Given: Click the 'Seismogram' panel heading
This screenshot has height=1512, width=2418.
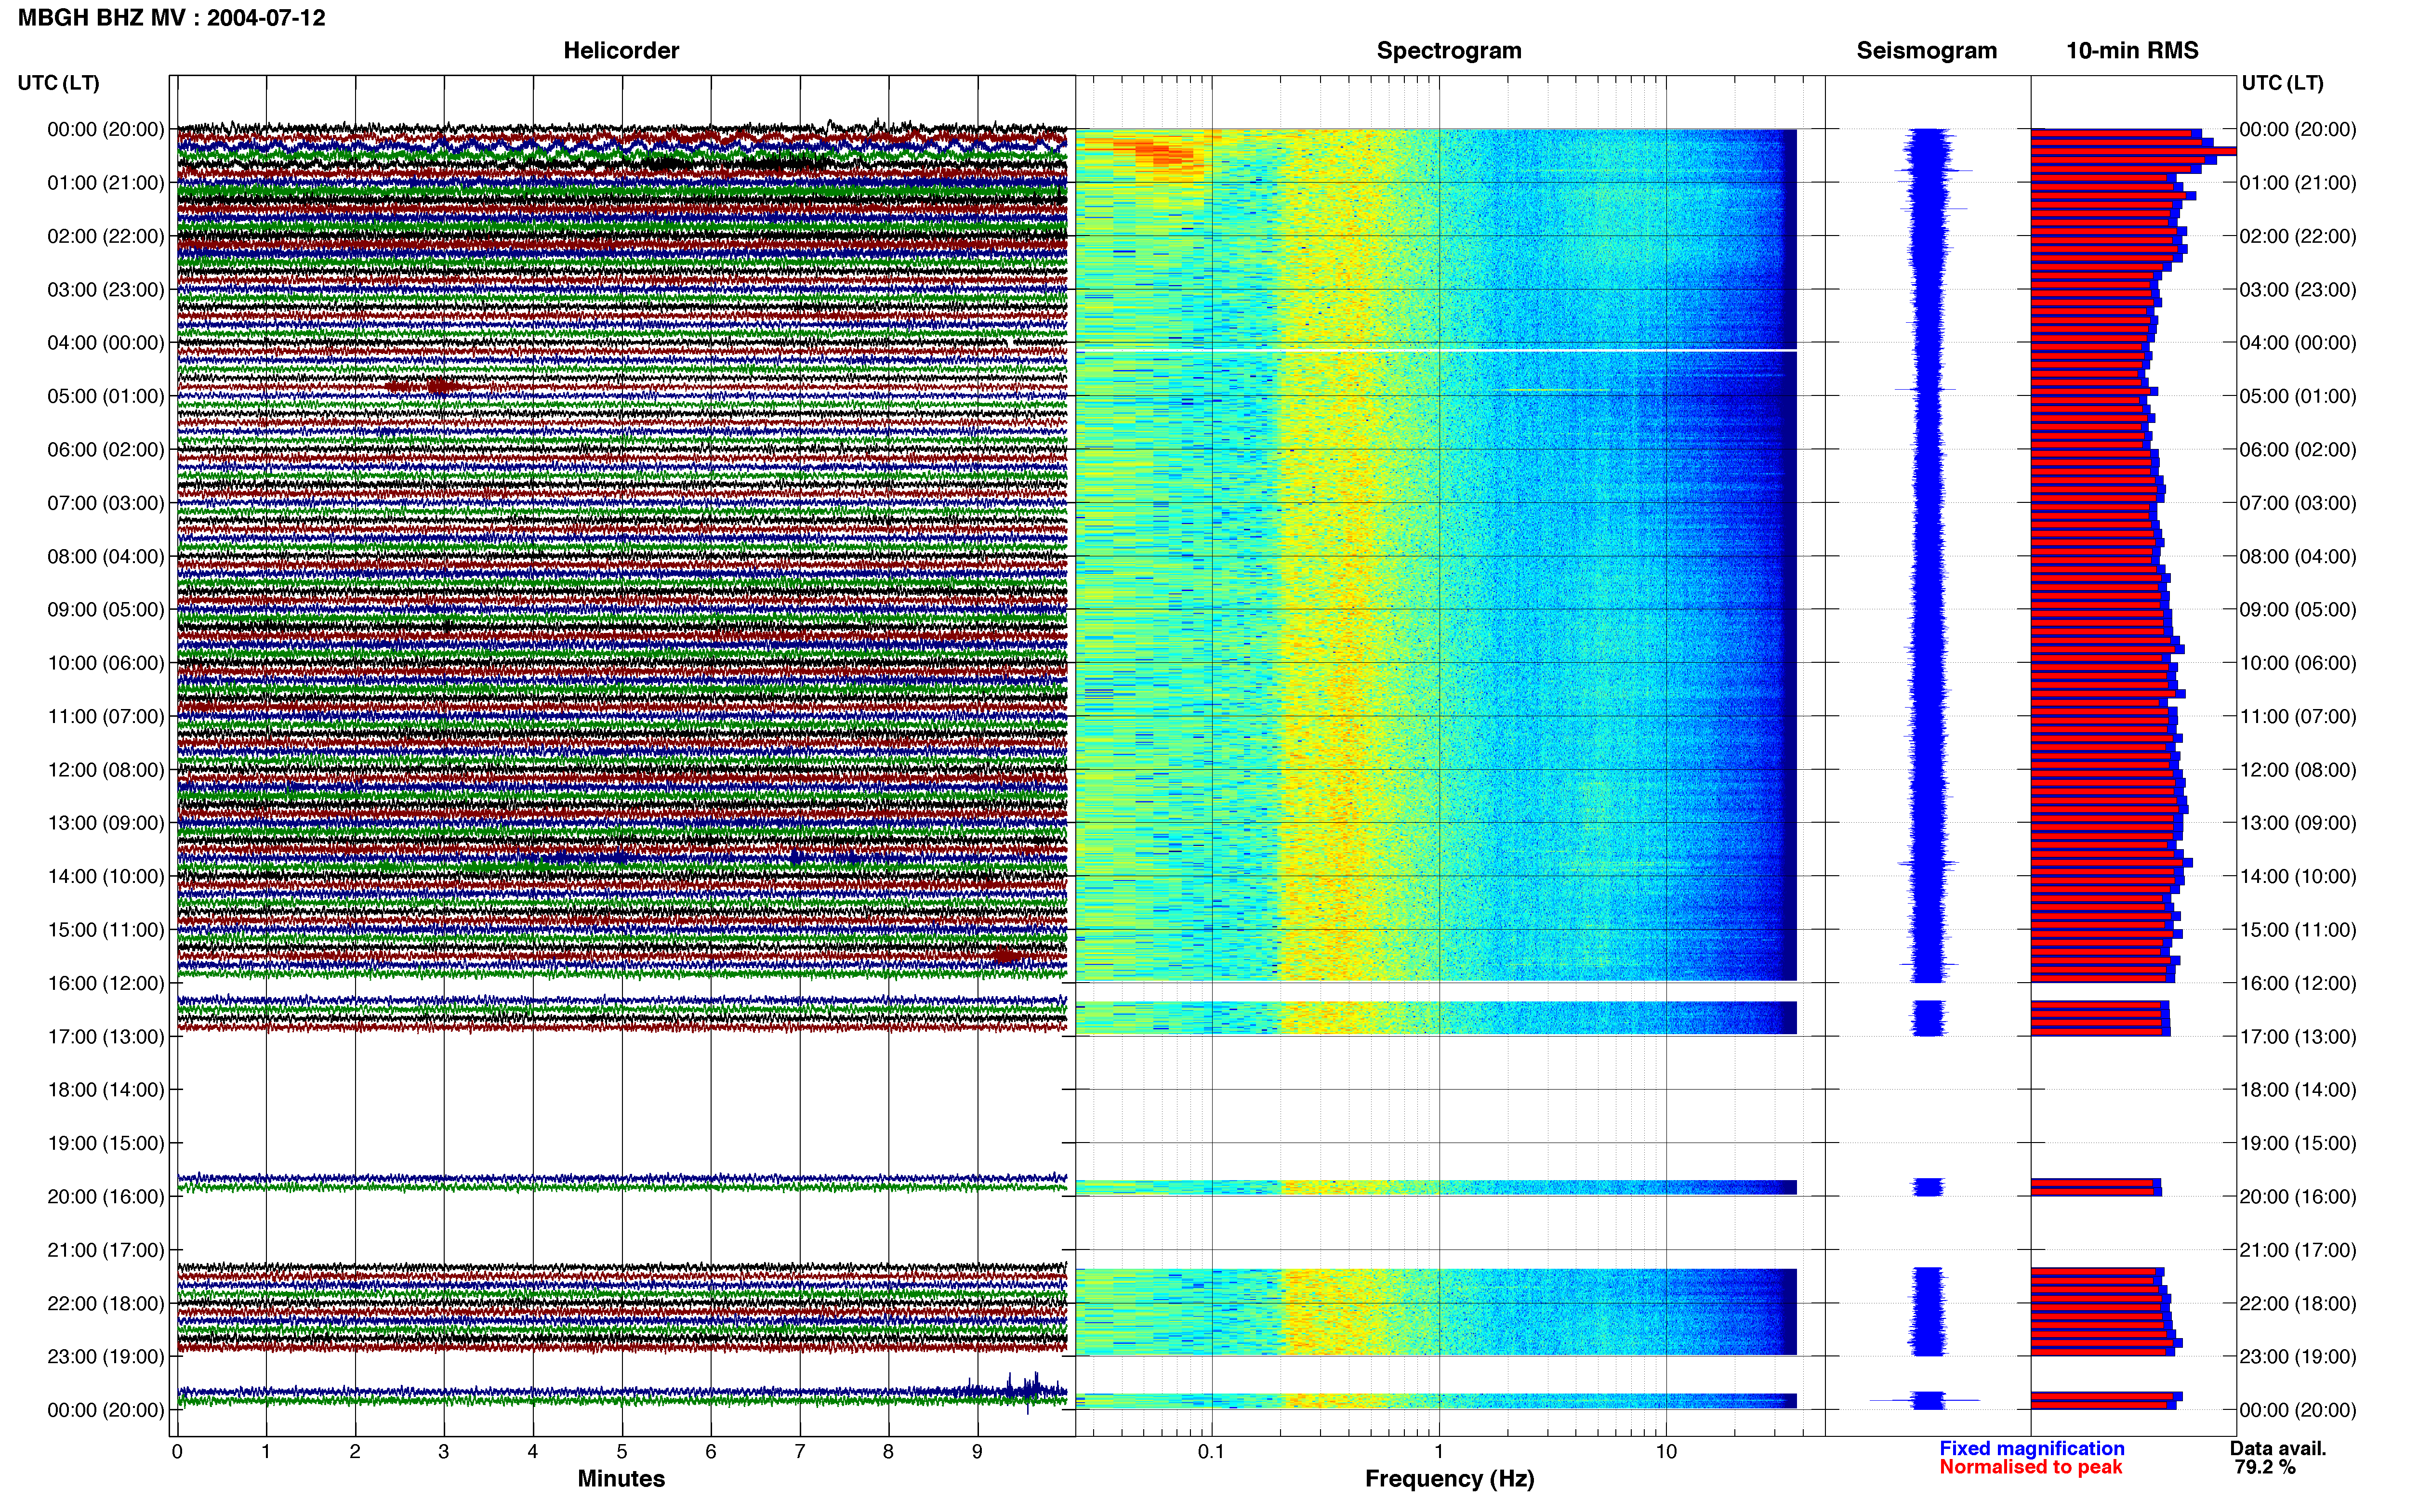Looking at the screenshot, I should (x=1927, y=51).
